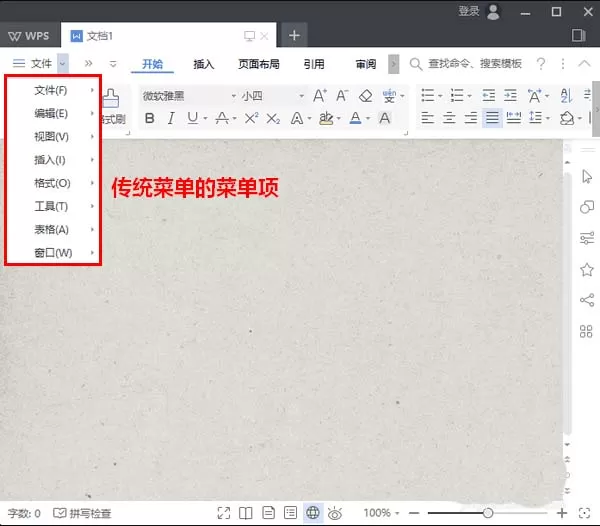600x526 pixels.
Task: Apply italic formatting
Action: coord(171,118)
